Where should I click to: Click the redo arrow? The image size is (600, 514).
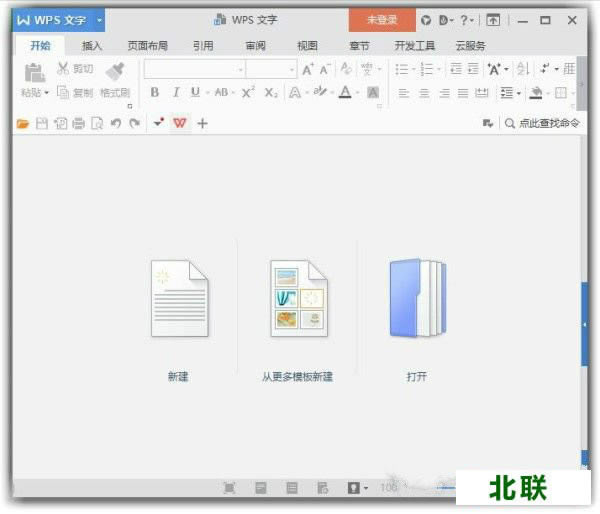pyautogui.click(x=134, y=123)
